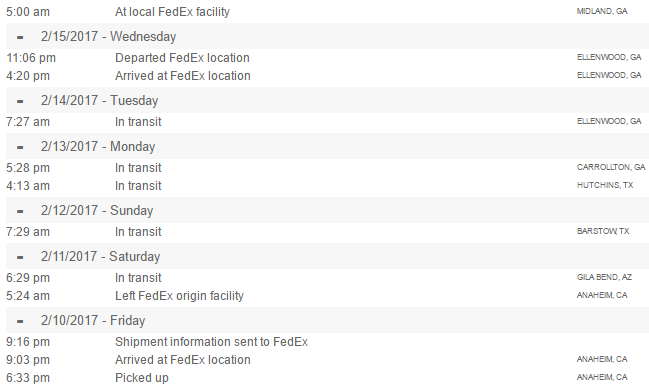649x387 pixels.
Task: Select the Left FedEx origin facility entry
Action: [x=179, y=296]
